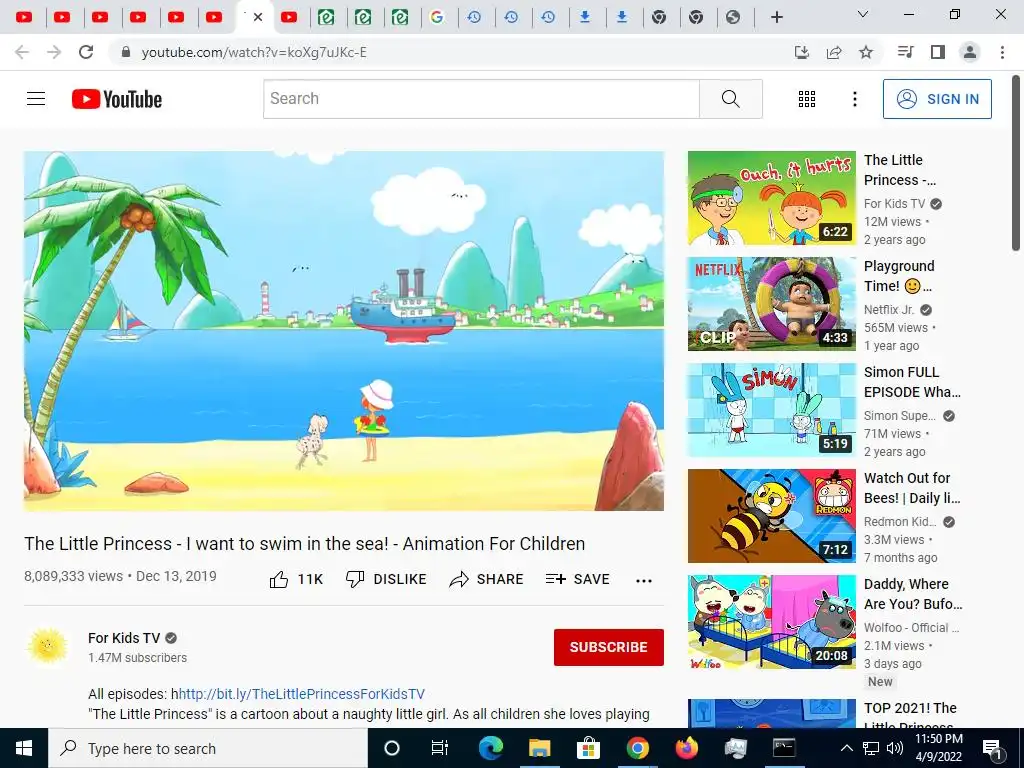Reload the current page
This screenshot has width=1024, height=768.
(86, 52)
